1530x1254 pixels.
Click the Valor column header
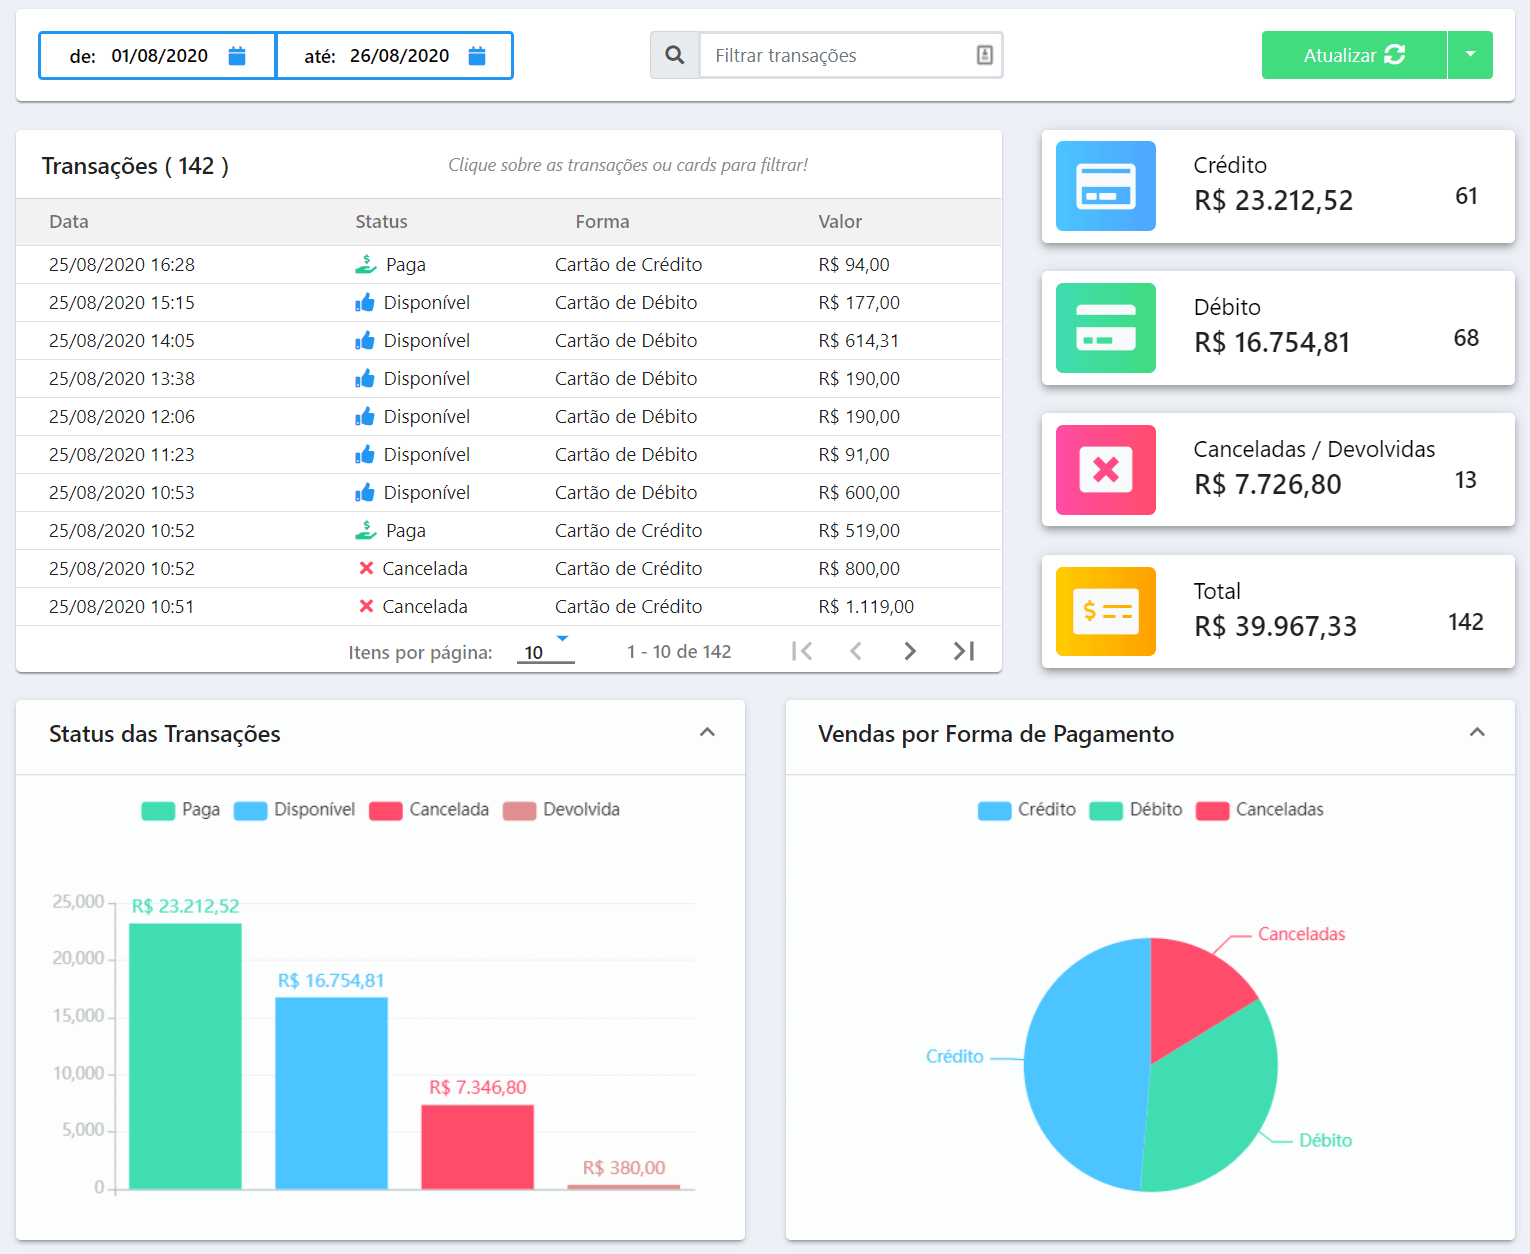coord(840,222)
